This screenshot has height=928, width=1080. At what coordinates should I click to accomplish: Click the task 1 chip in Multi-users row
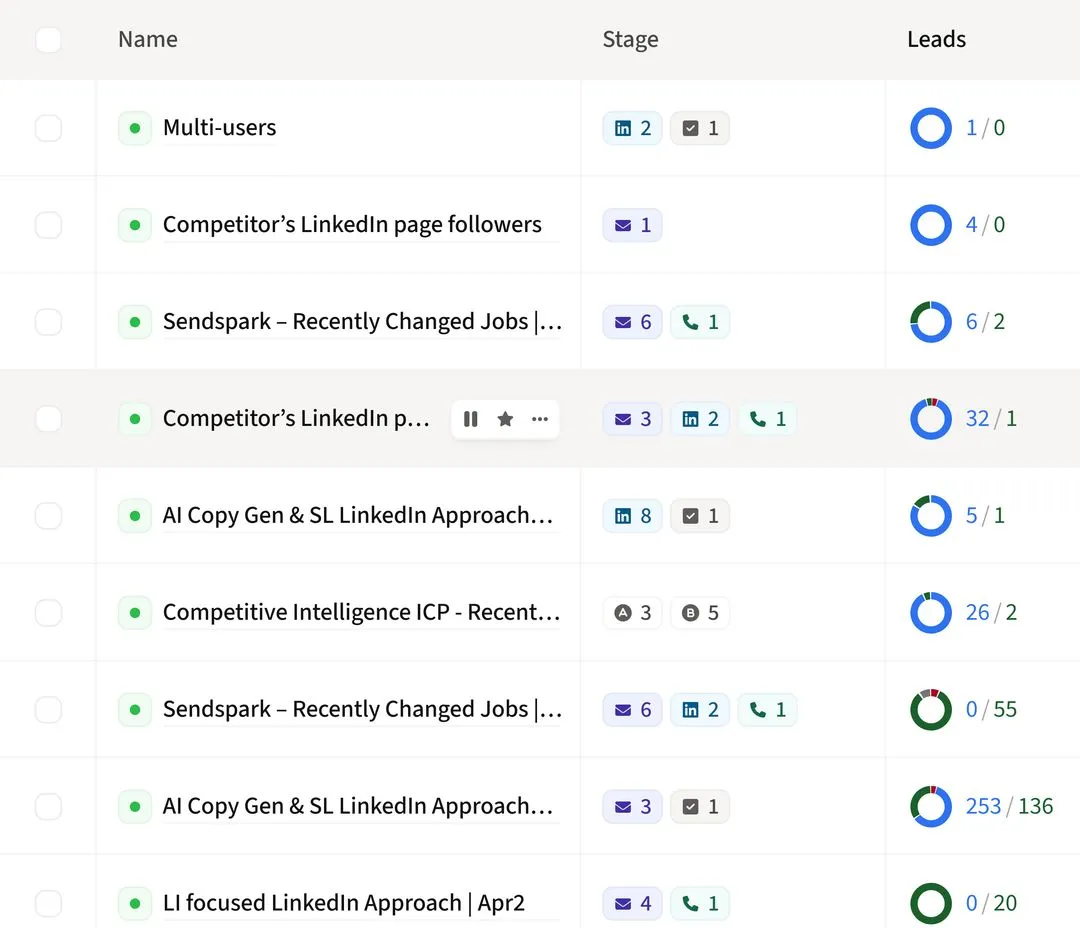pyautogui.click(x=700, y=128)
